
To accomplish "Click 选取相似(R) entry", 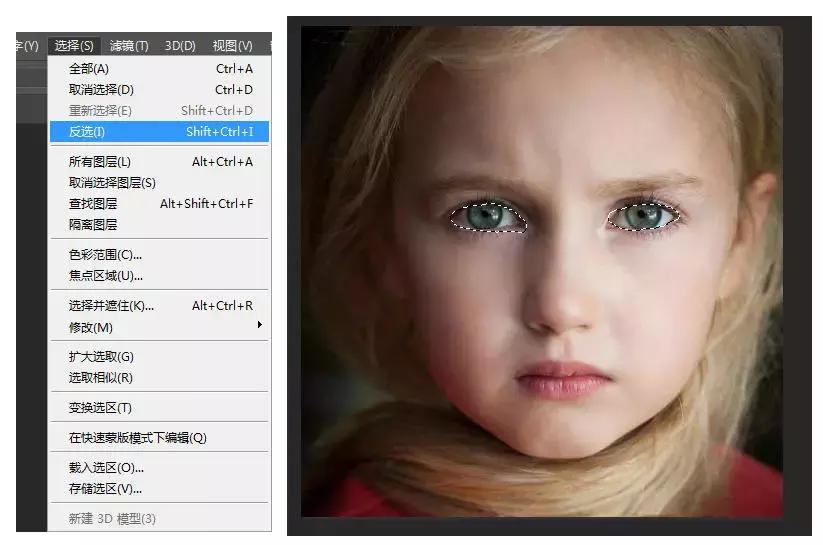I will click(x=160, y=378).
